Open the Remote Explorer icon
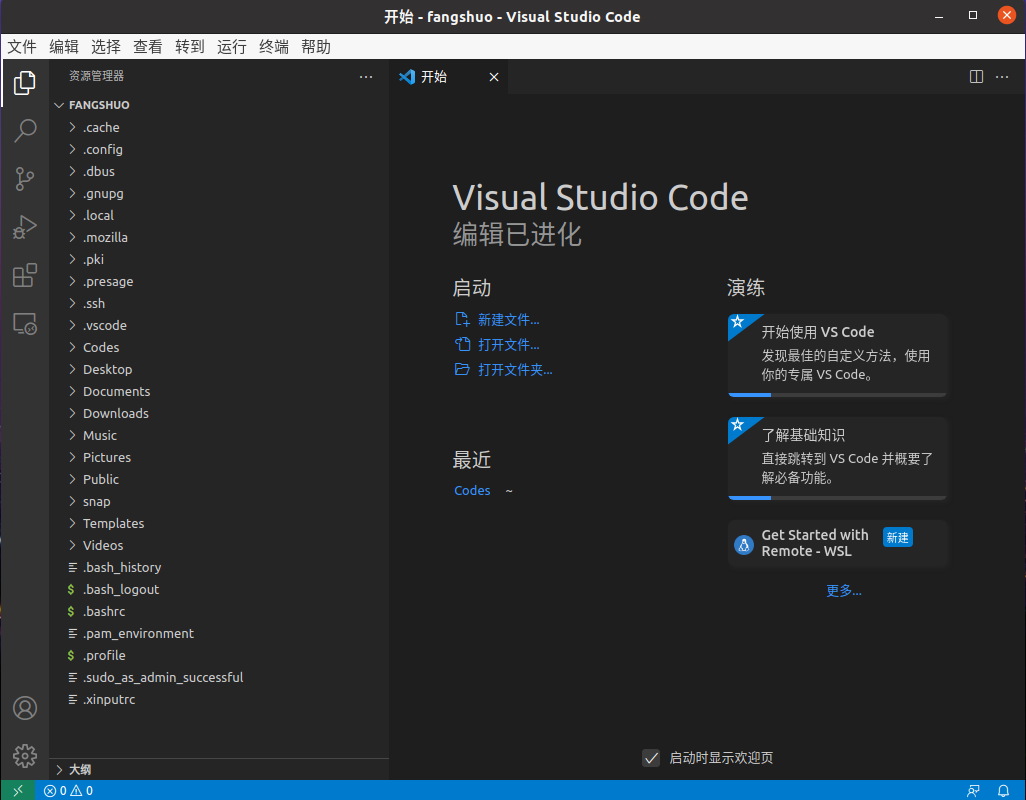Viewport: 1026px width, 800px height. click(25, 324)
